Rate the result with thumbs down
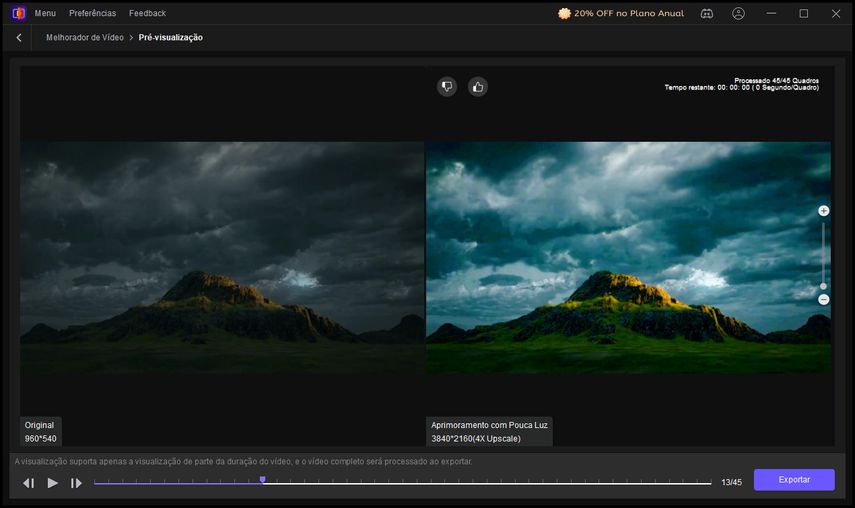 447,87
